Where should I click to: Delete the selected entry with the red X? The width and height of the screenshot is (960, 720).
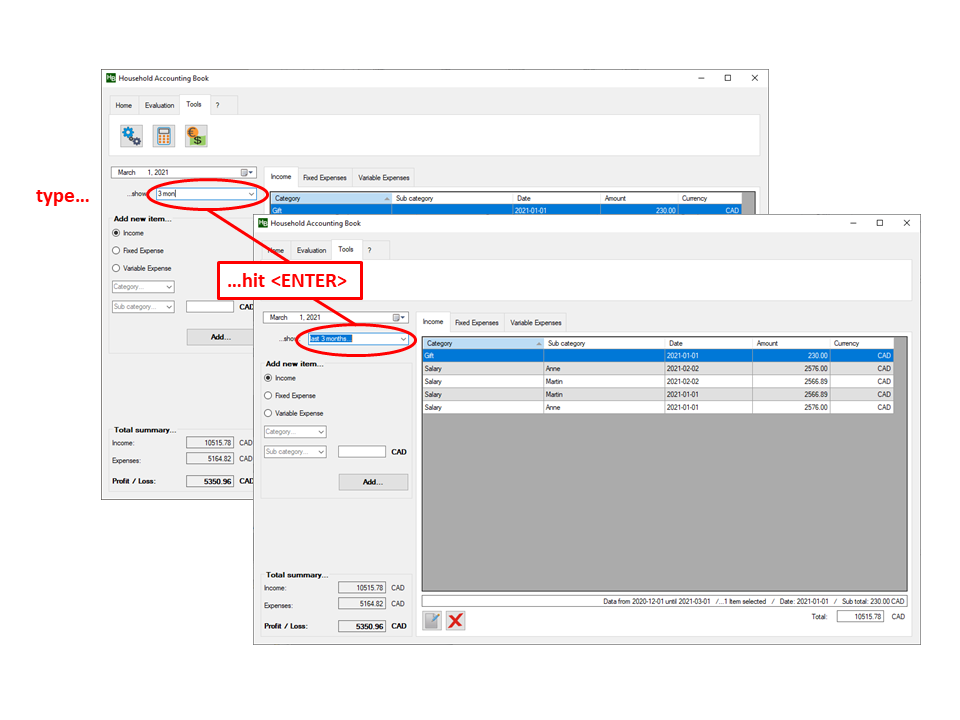pos(456,621)
